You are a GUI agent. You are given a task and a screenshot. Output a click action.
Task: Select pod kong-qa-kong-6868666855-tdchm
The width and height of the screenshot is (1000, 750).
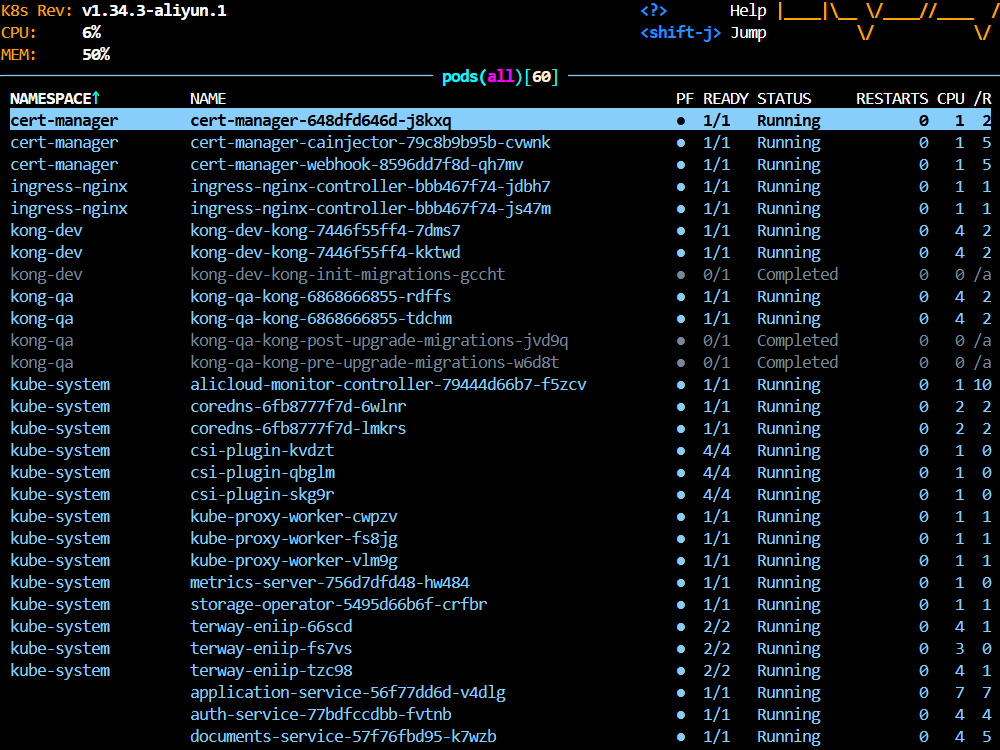[500, 318]
